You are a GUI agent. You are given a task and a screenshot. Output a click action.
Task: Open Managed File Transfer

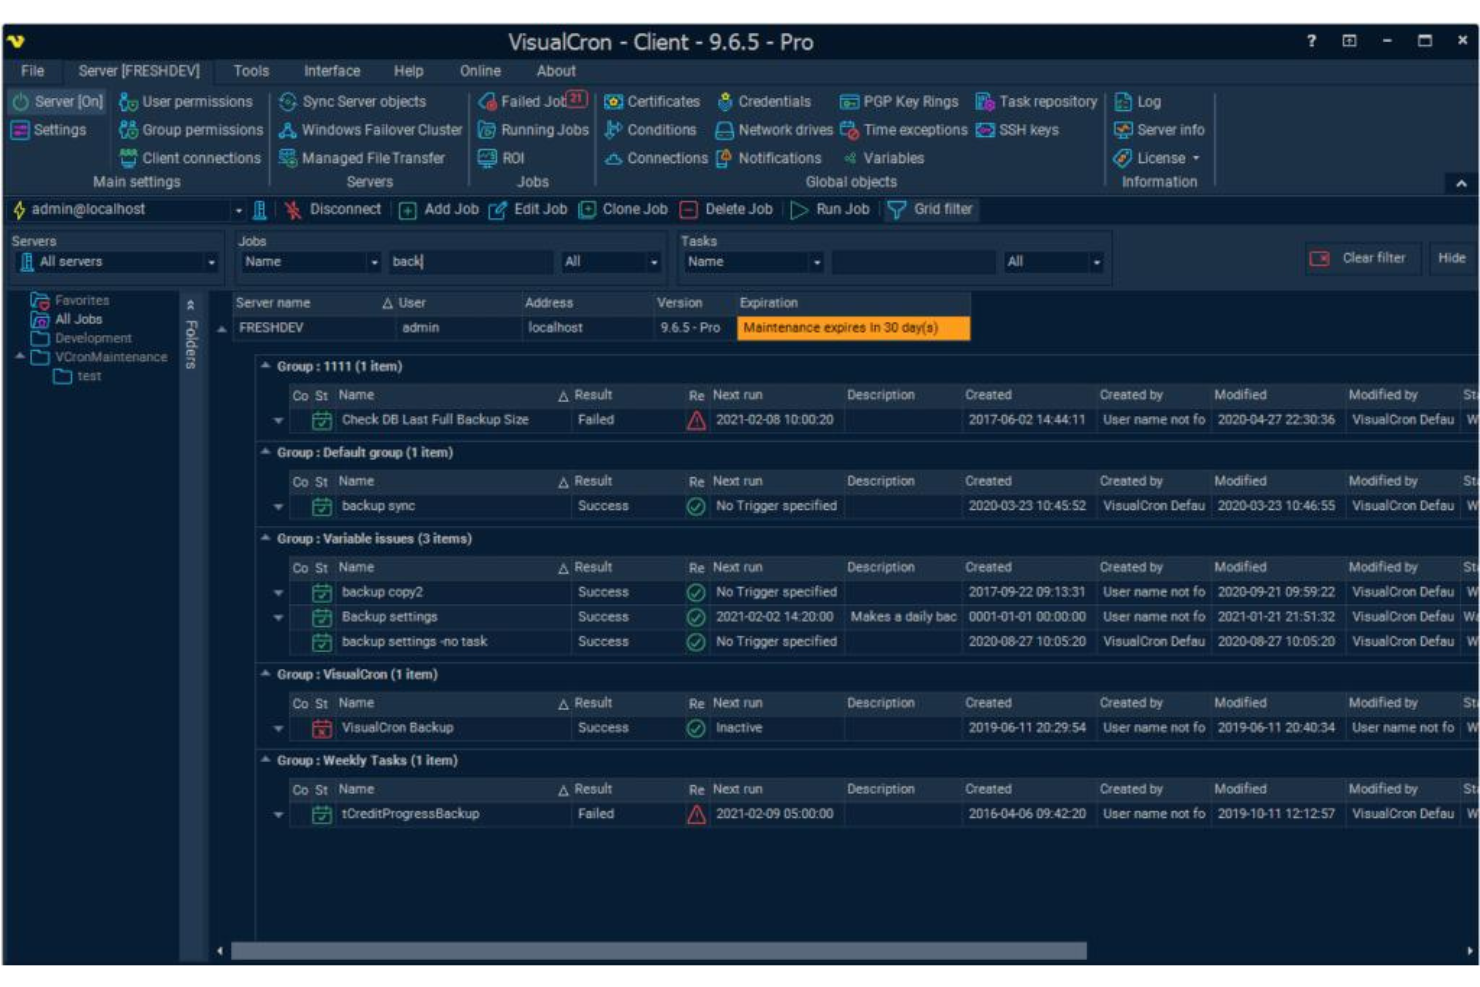click(x=372, y=157)
